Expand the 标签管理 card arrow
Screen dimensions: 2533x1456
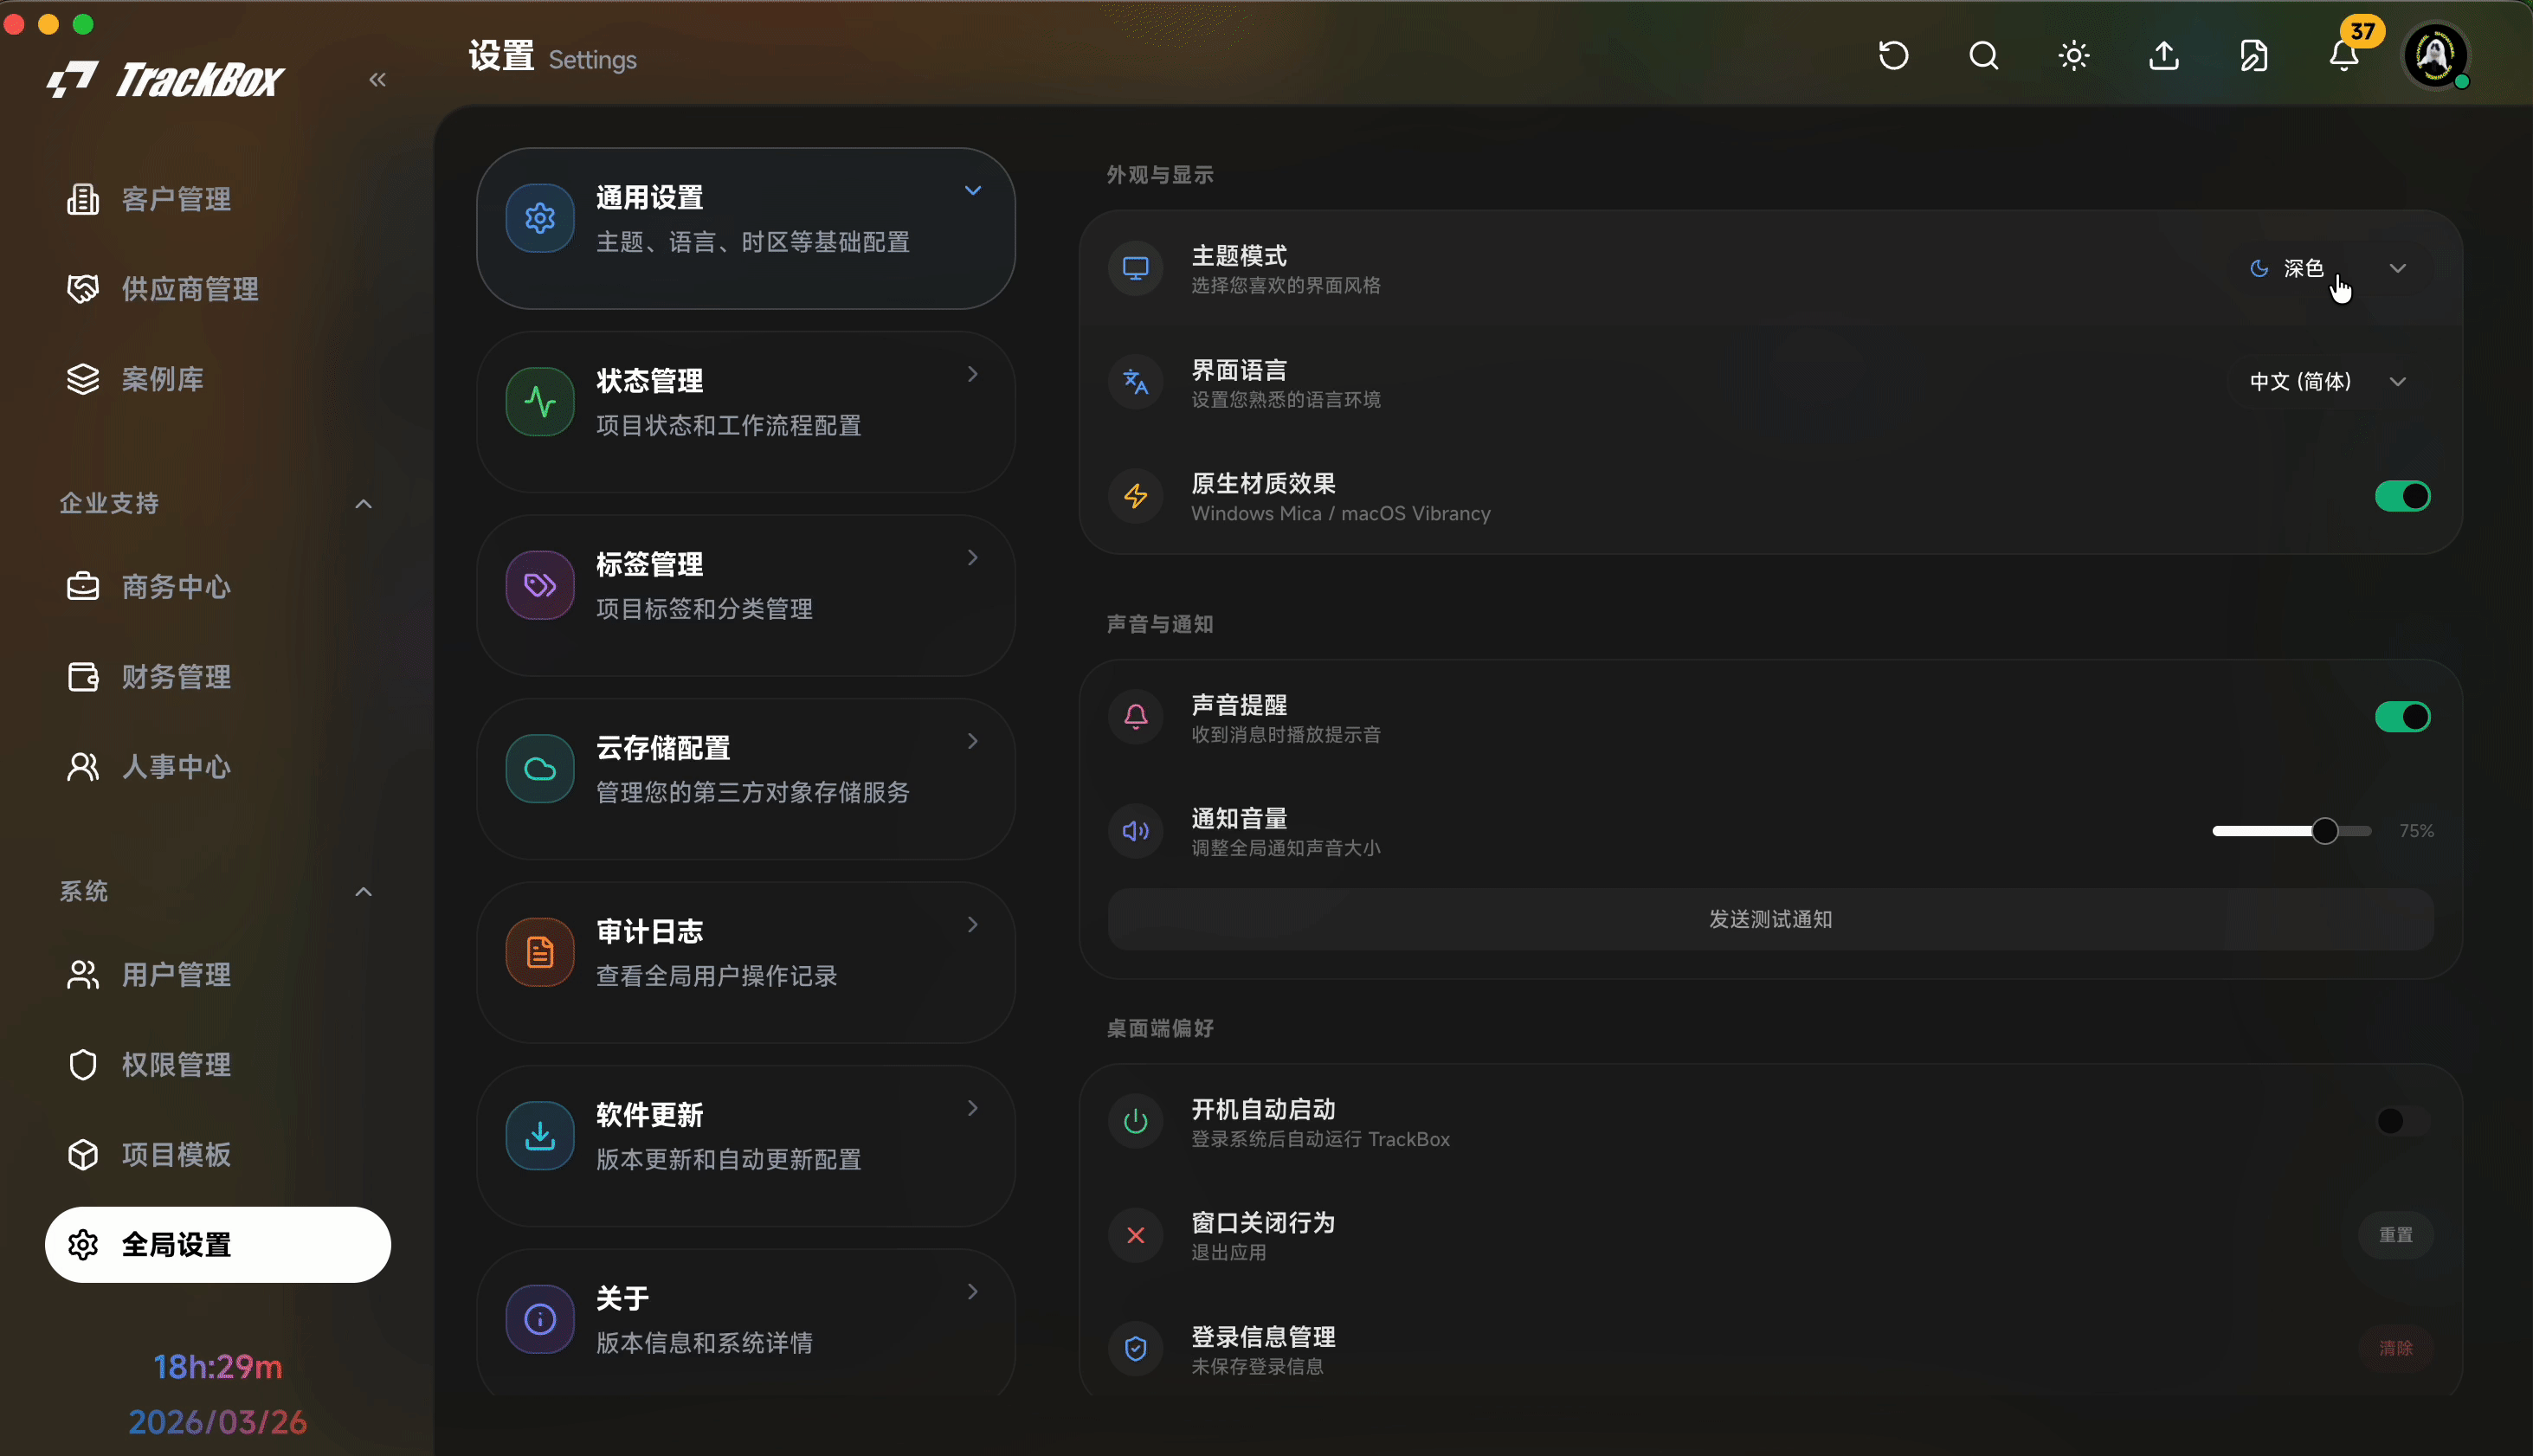click(x=972, y=557)
